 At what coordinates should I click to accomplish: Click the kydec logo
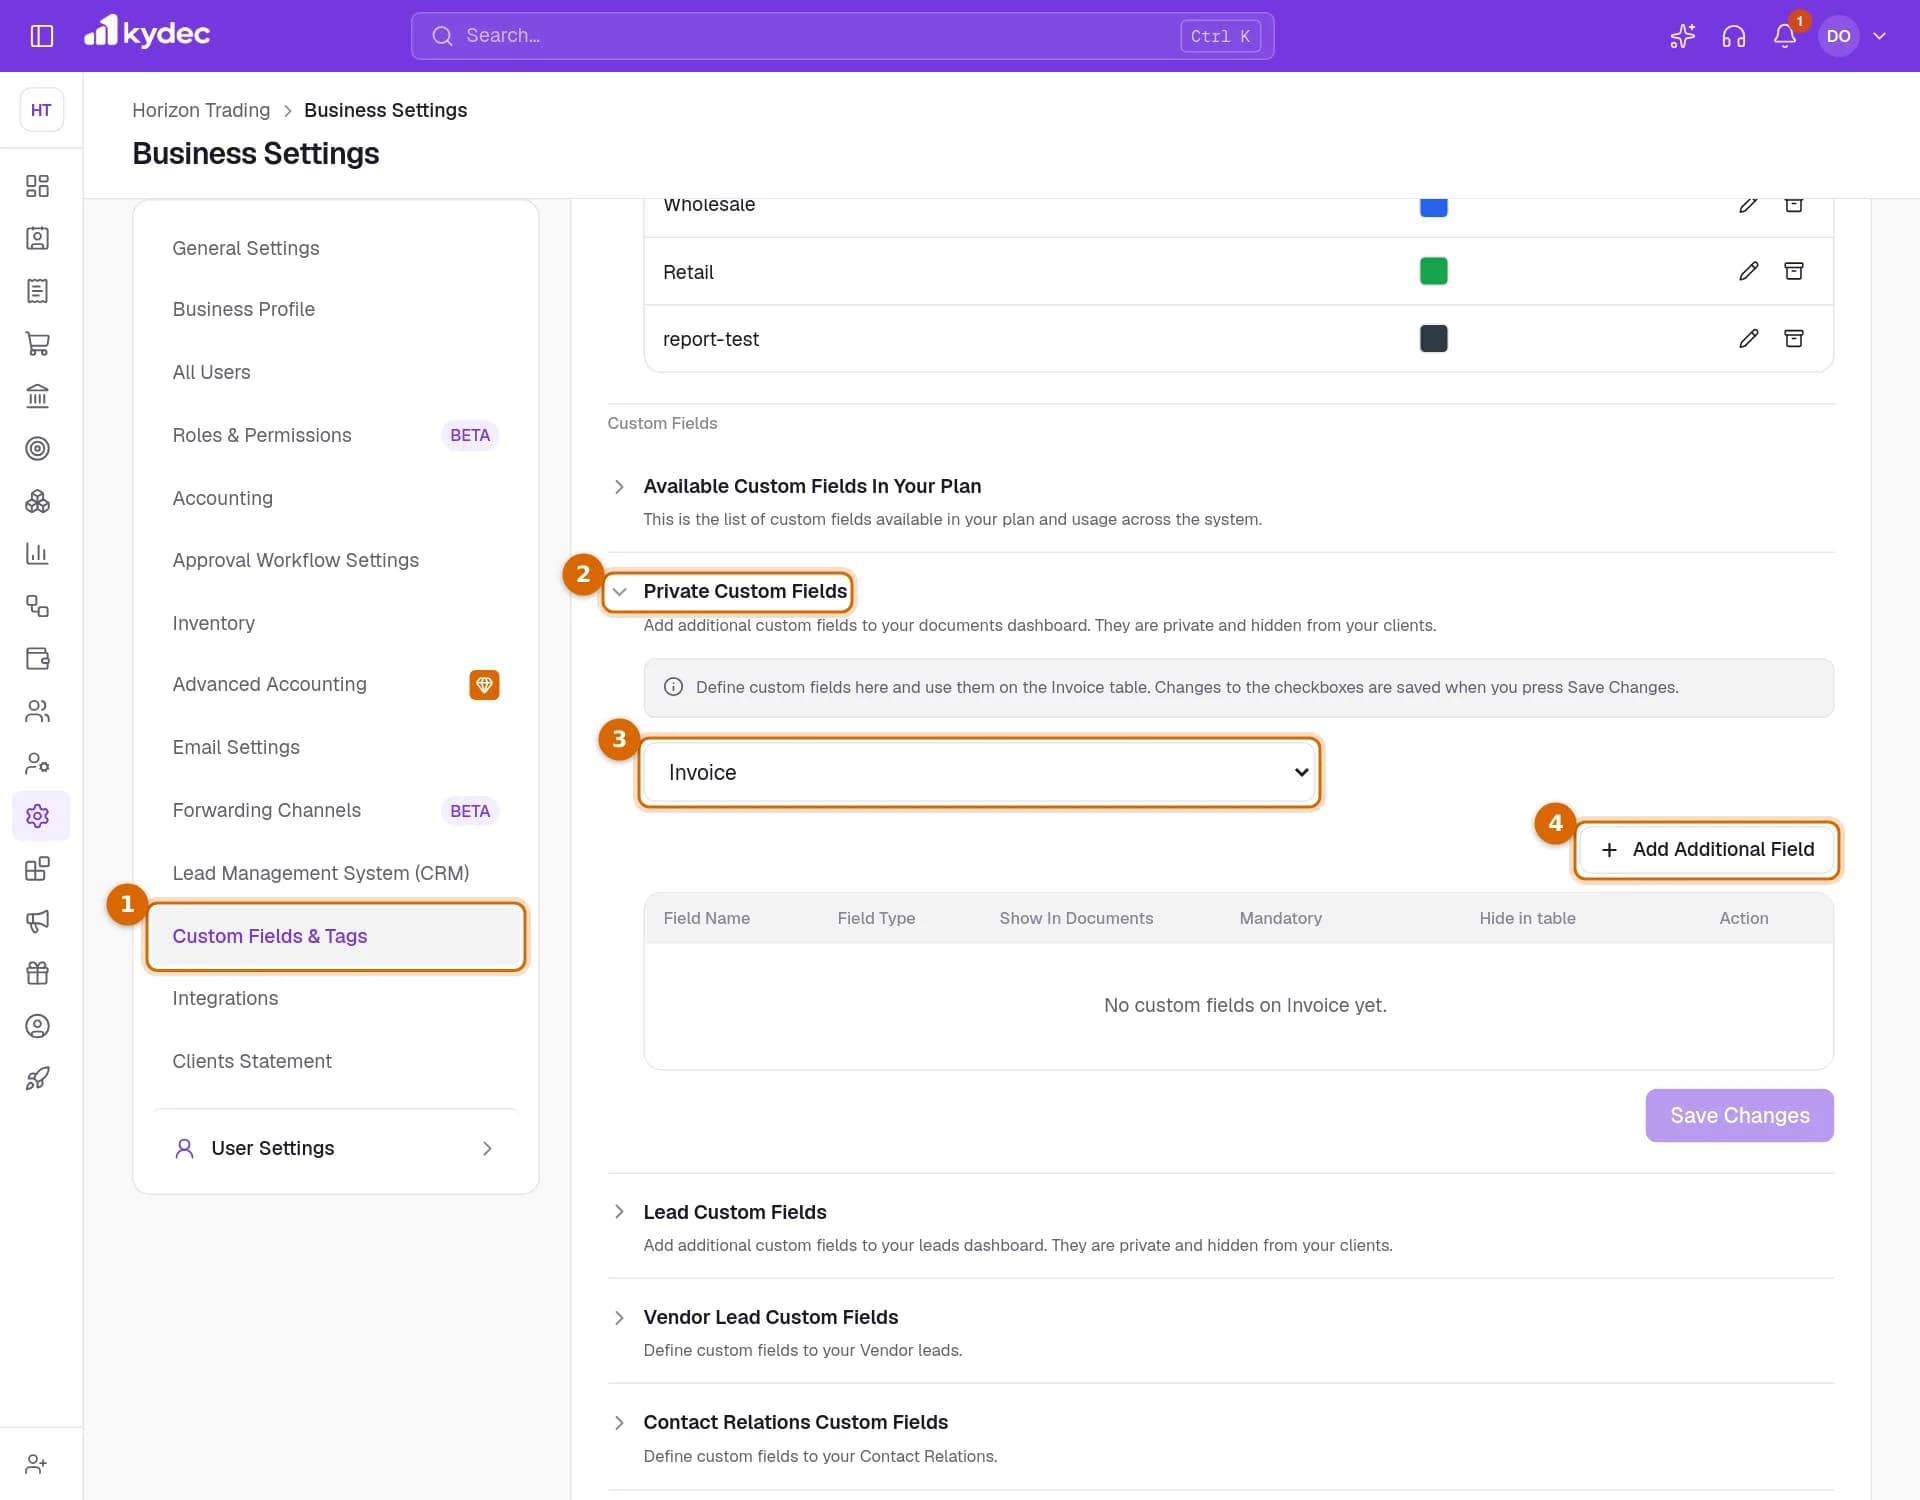pyautogui.click(x=147, y=34)
